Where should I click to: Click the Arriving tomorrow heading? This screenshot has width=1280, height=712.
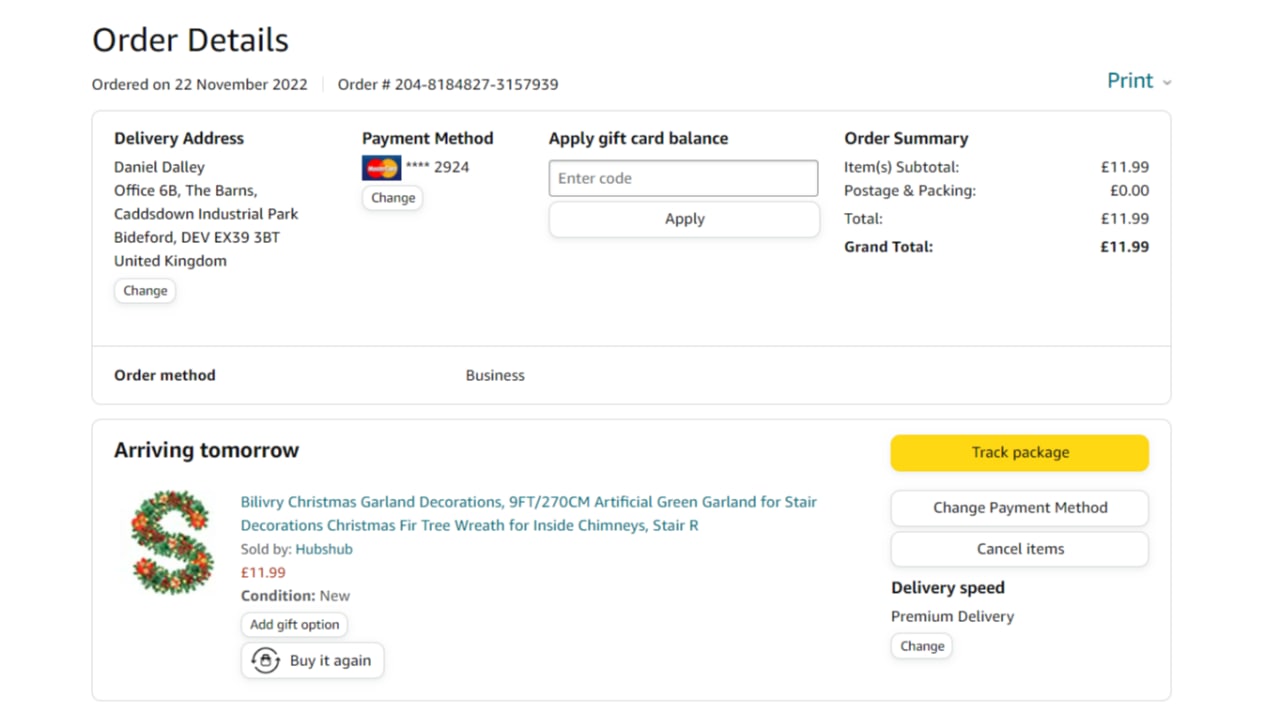pos(206,451)
